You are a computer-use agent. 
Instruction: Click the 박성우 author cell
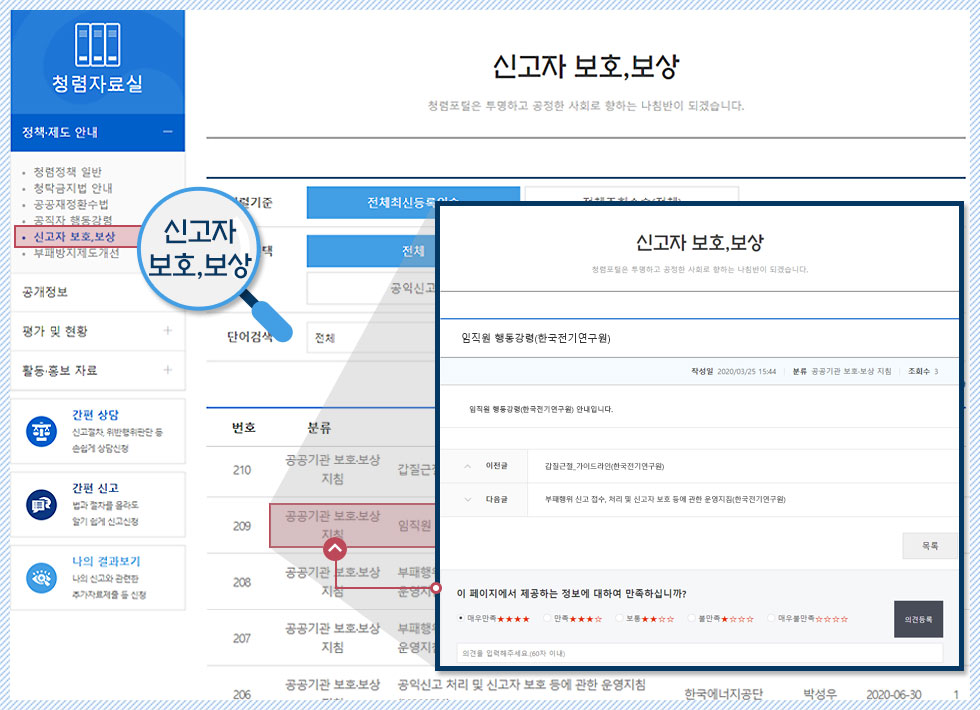820,694
